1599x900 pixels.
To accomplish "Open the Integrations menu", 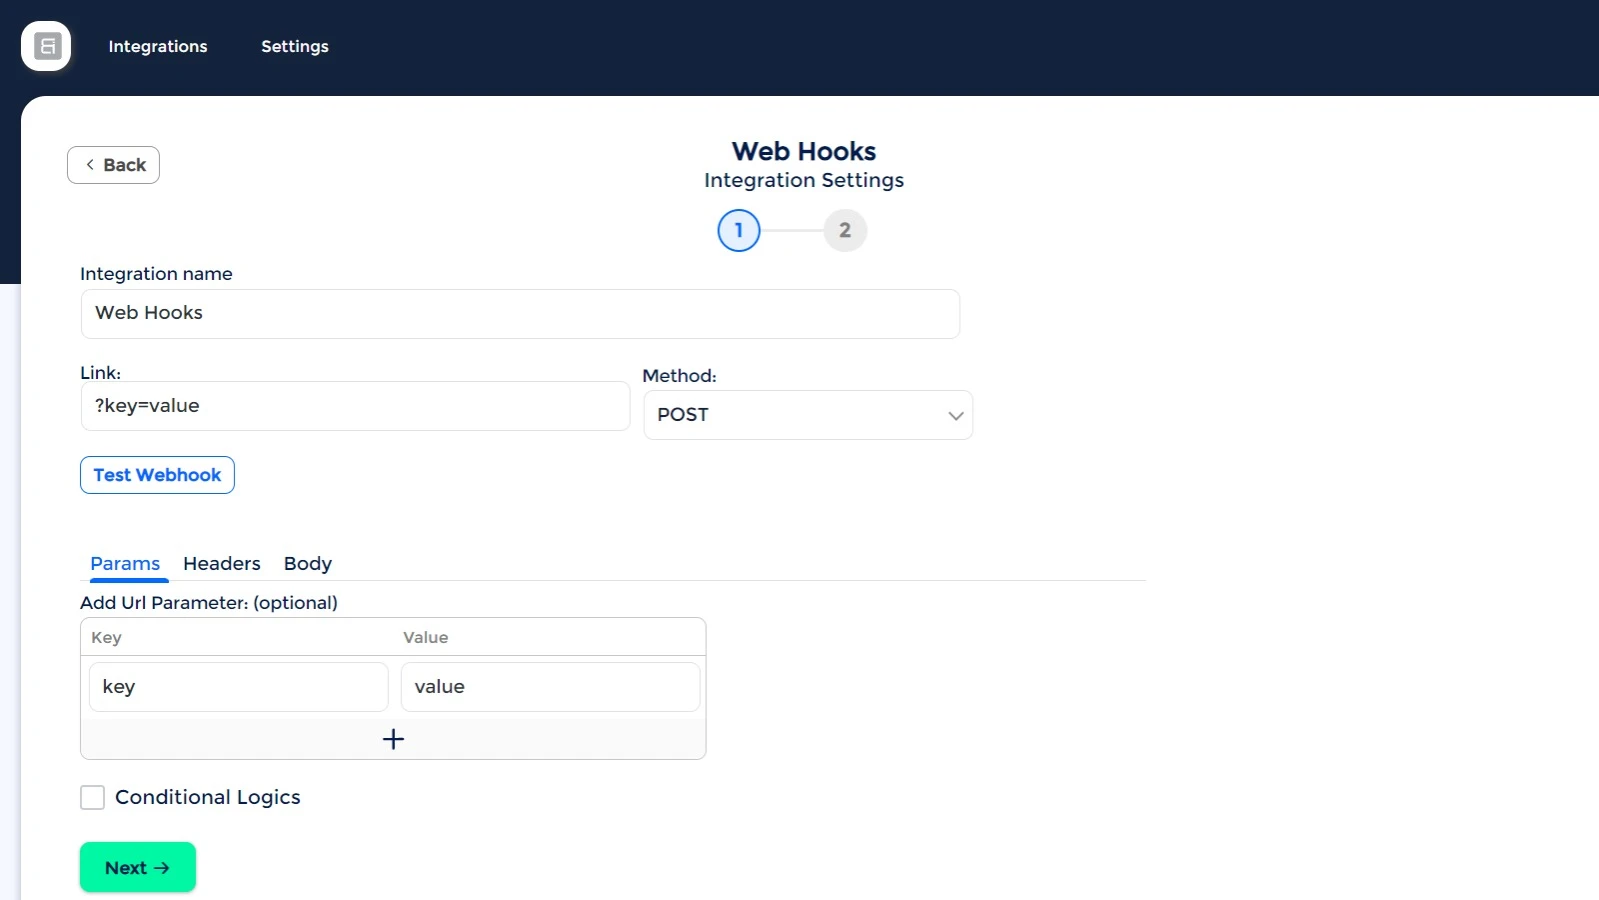I will (x=158, y=46).
